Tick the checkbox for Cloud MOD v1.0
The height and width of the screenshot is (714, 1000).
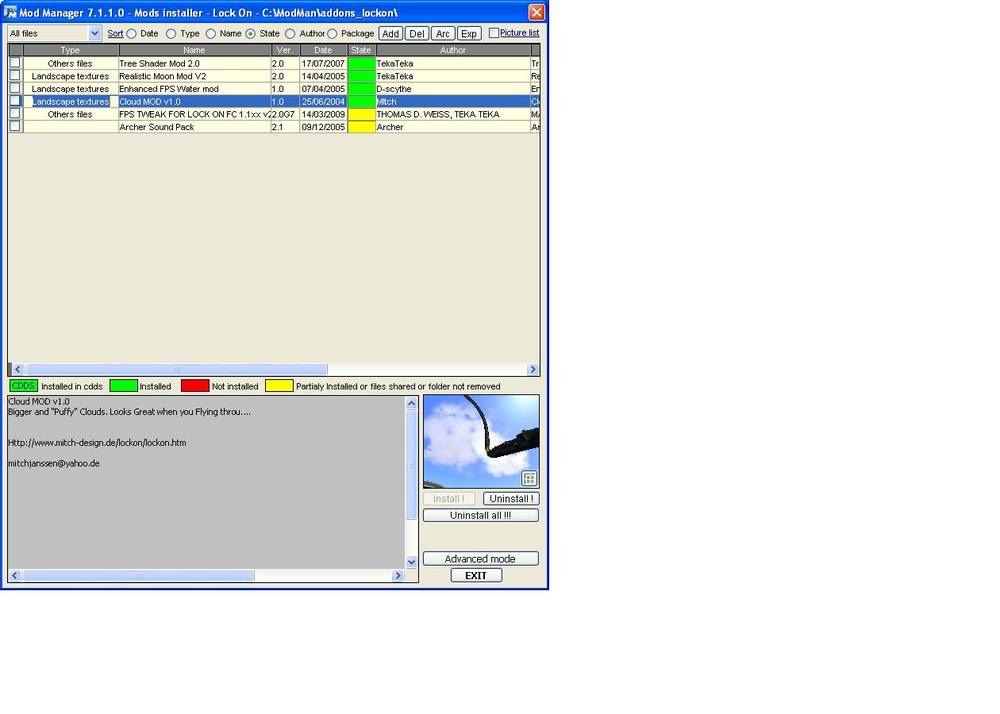[15, 101]
